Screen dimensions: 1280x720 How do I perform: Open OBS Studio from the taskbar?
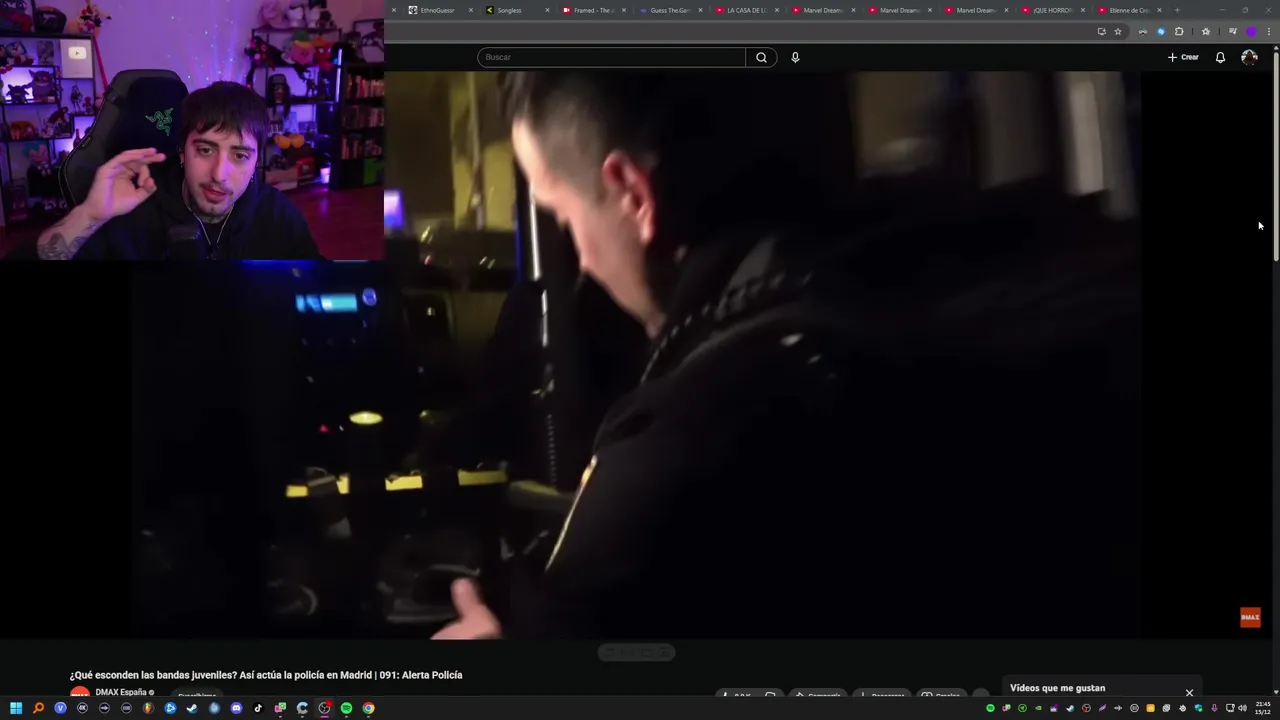[324, 708]
